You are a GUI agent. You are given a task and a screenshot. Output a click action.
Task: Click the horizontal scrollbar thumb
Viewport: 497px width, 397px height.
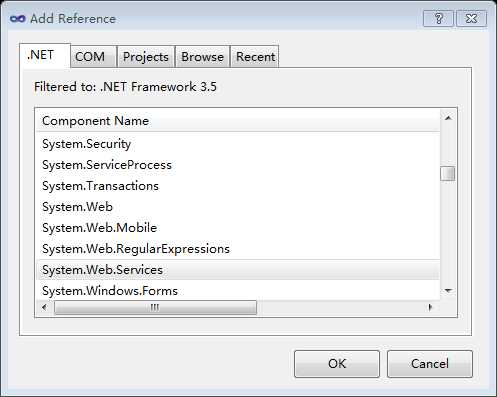coord(155,307)
